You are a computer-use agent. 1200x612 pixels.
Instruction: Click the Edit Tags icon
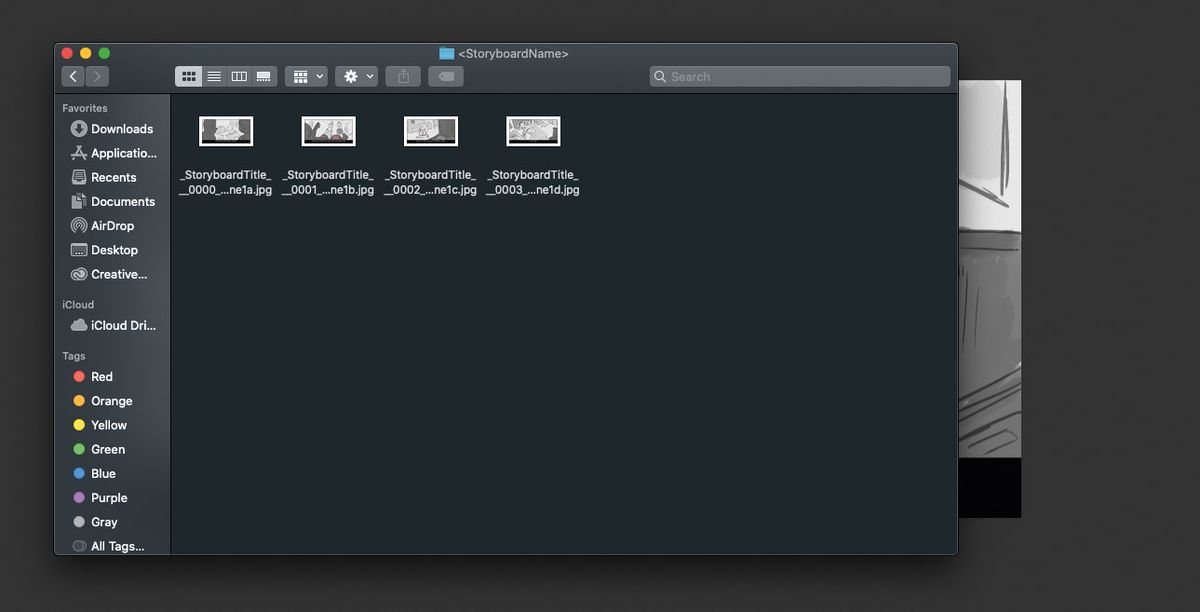pyautogui.click(x=445, y=76)
